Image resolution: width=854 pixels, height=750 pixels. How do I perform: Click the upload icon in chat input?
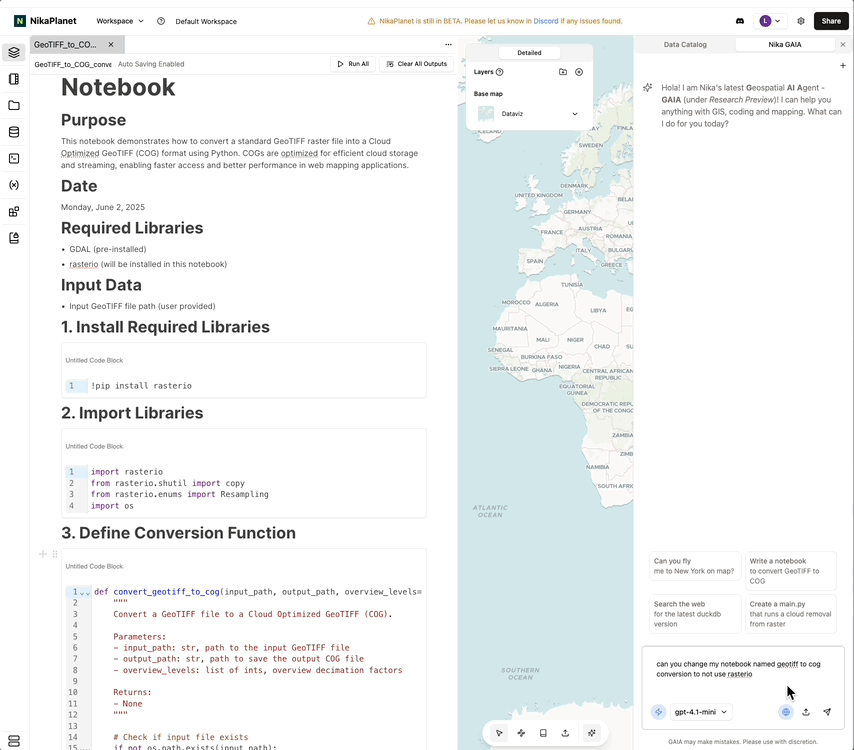(x=806, y=712)
